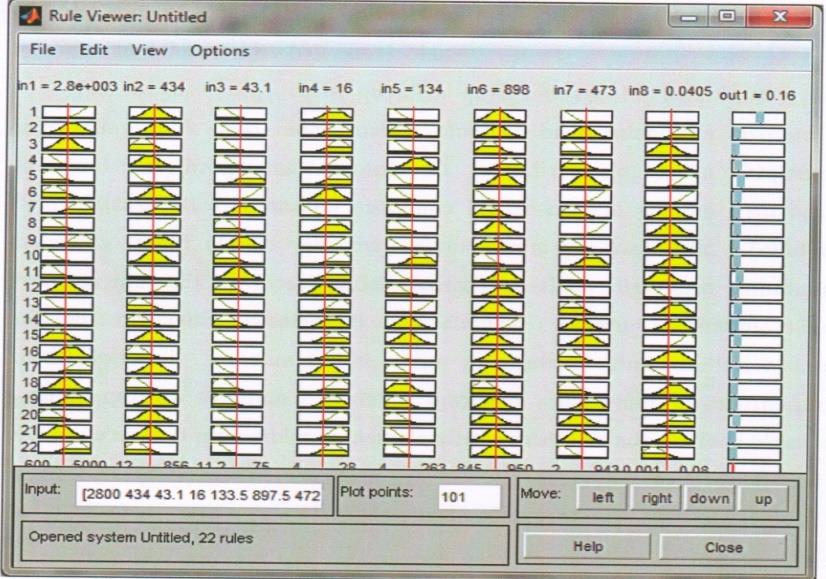Click the MATLAB icon in title bar

tap(30, 16)
